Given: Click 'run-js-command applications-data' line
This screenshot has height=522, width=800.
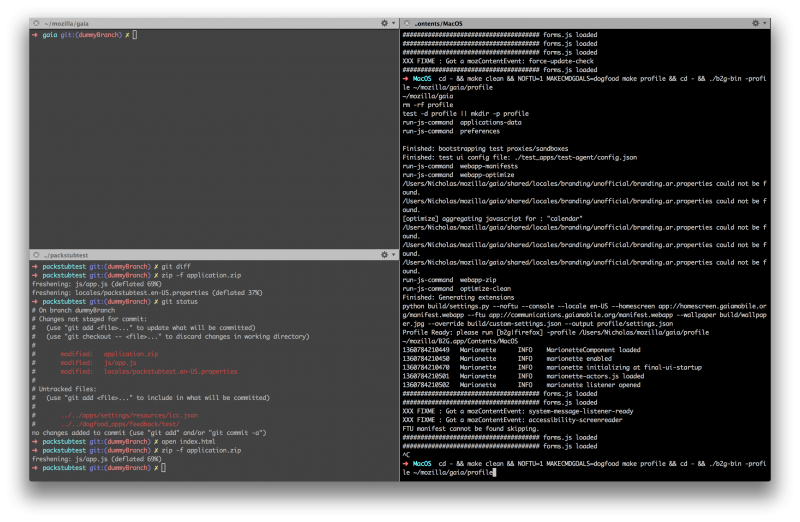Looking at the screenshot, I should pyautogui.click(x=462, y=122).
